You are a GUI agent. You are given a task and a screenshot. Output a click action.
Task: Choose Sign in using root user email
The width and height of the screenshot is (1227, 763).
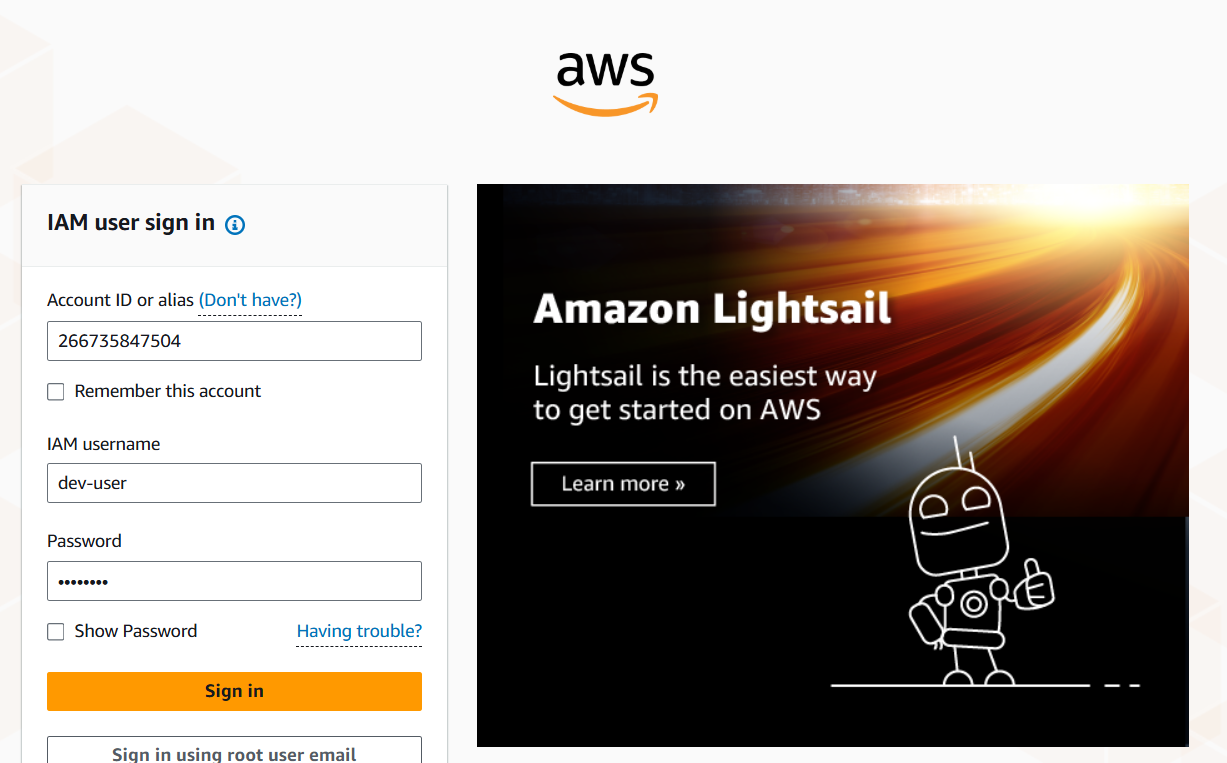pos(234,750)
